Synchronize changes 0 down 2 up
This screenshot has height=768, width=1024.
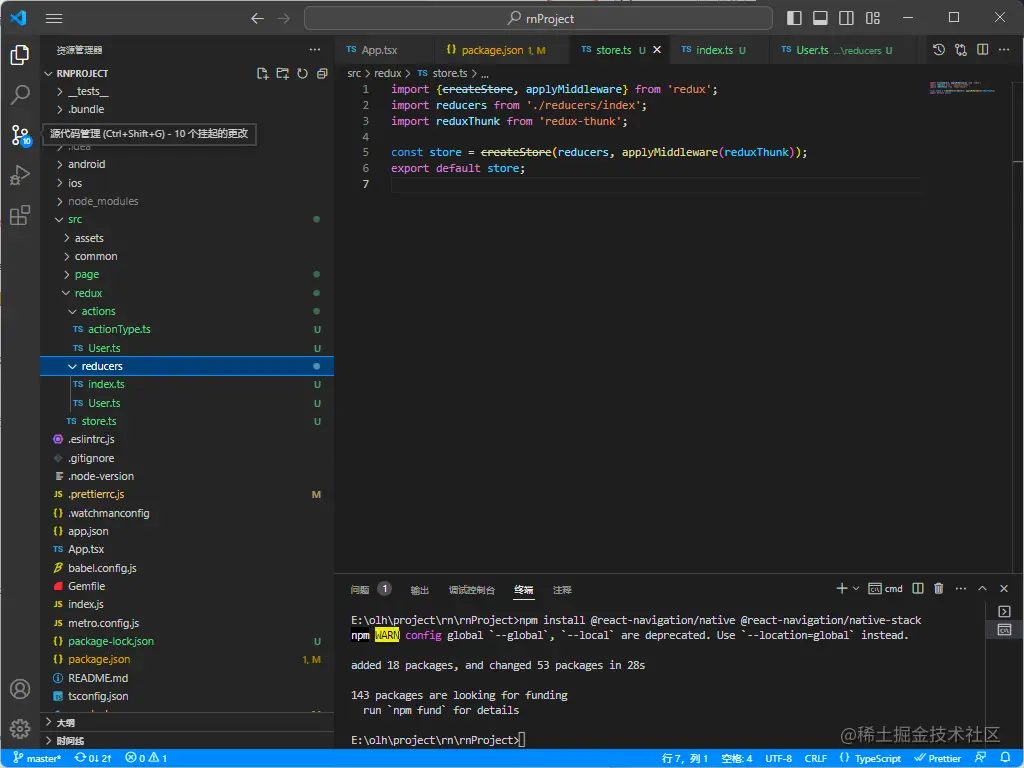point(93,758)
